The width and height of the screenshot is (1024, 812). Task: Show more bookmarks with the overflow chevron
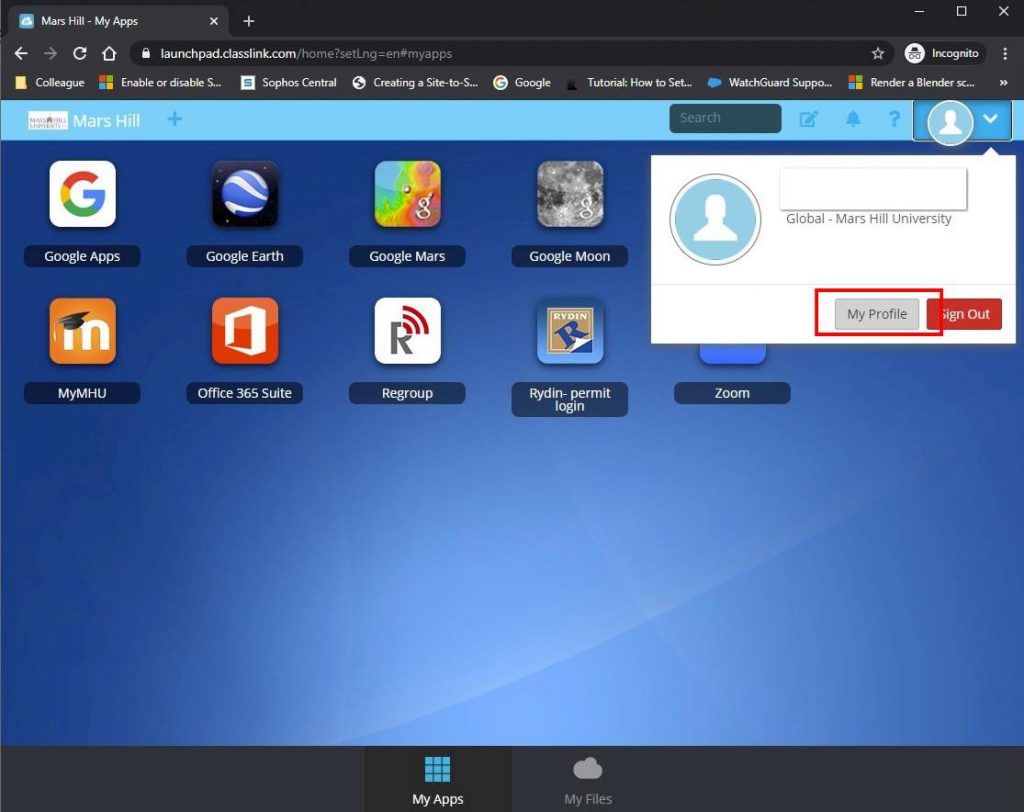[x=1003, y=83]
